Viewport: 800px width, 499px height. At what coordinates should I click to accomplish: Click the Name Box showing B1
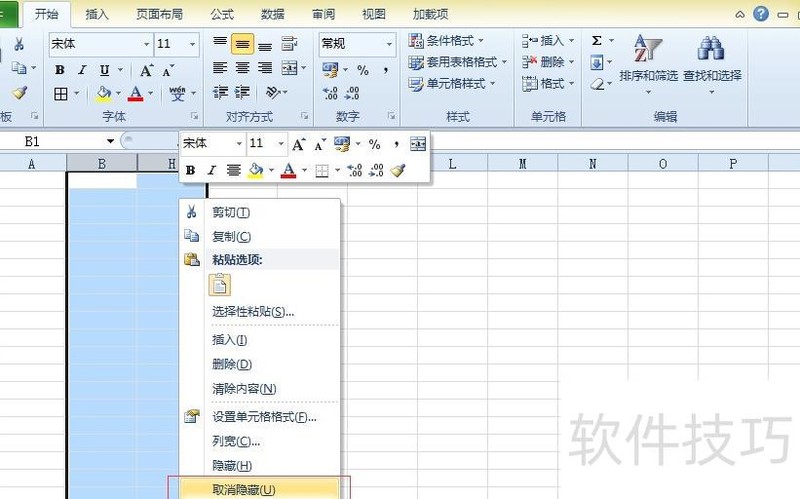coord(52,141)
